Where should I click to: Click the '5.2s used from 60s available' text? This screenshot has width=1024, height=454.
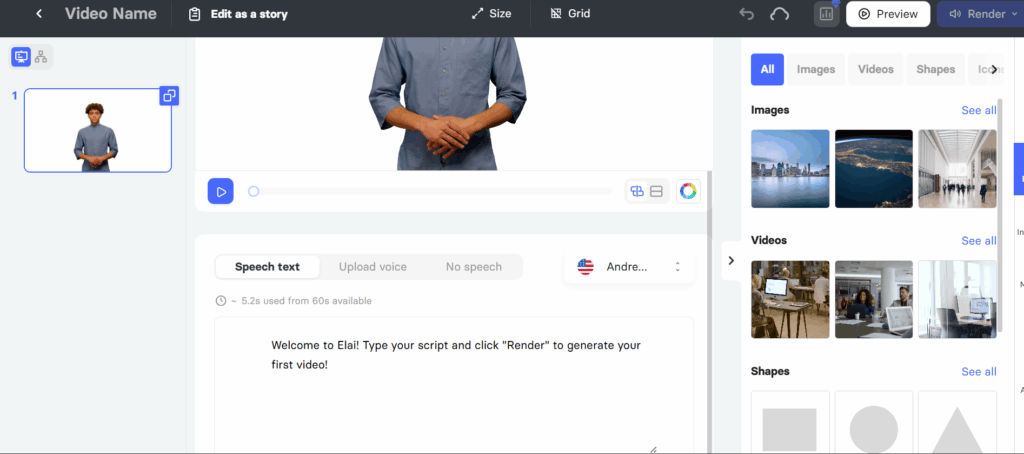click(306, 301)
